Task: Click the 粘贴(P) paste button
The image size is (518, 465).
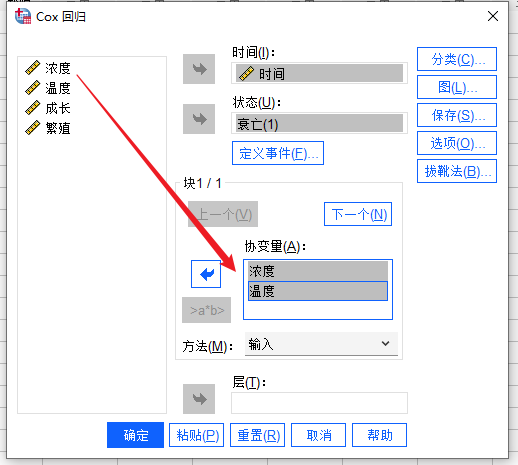Action: 196,435
